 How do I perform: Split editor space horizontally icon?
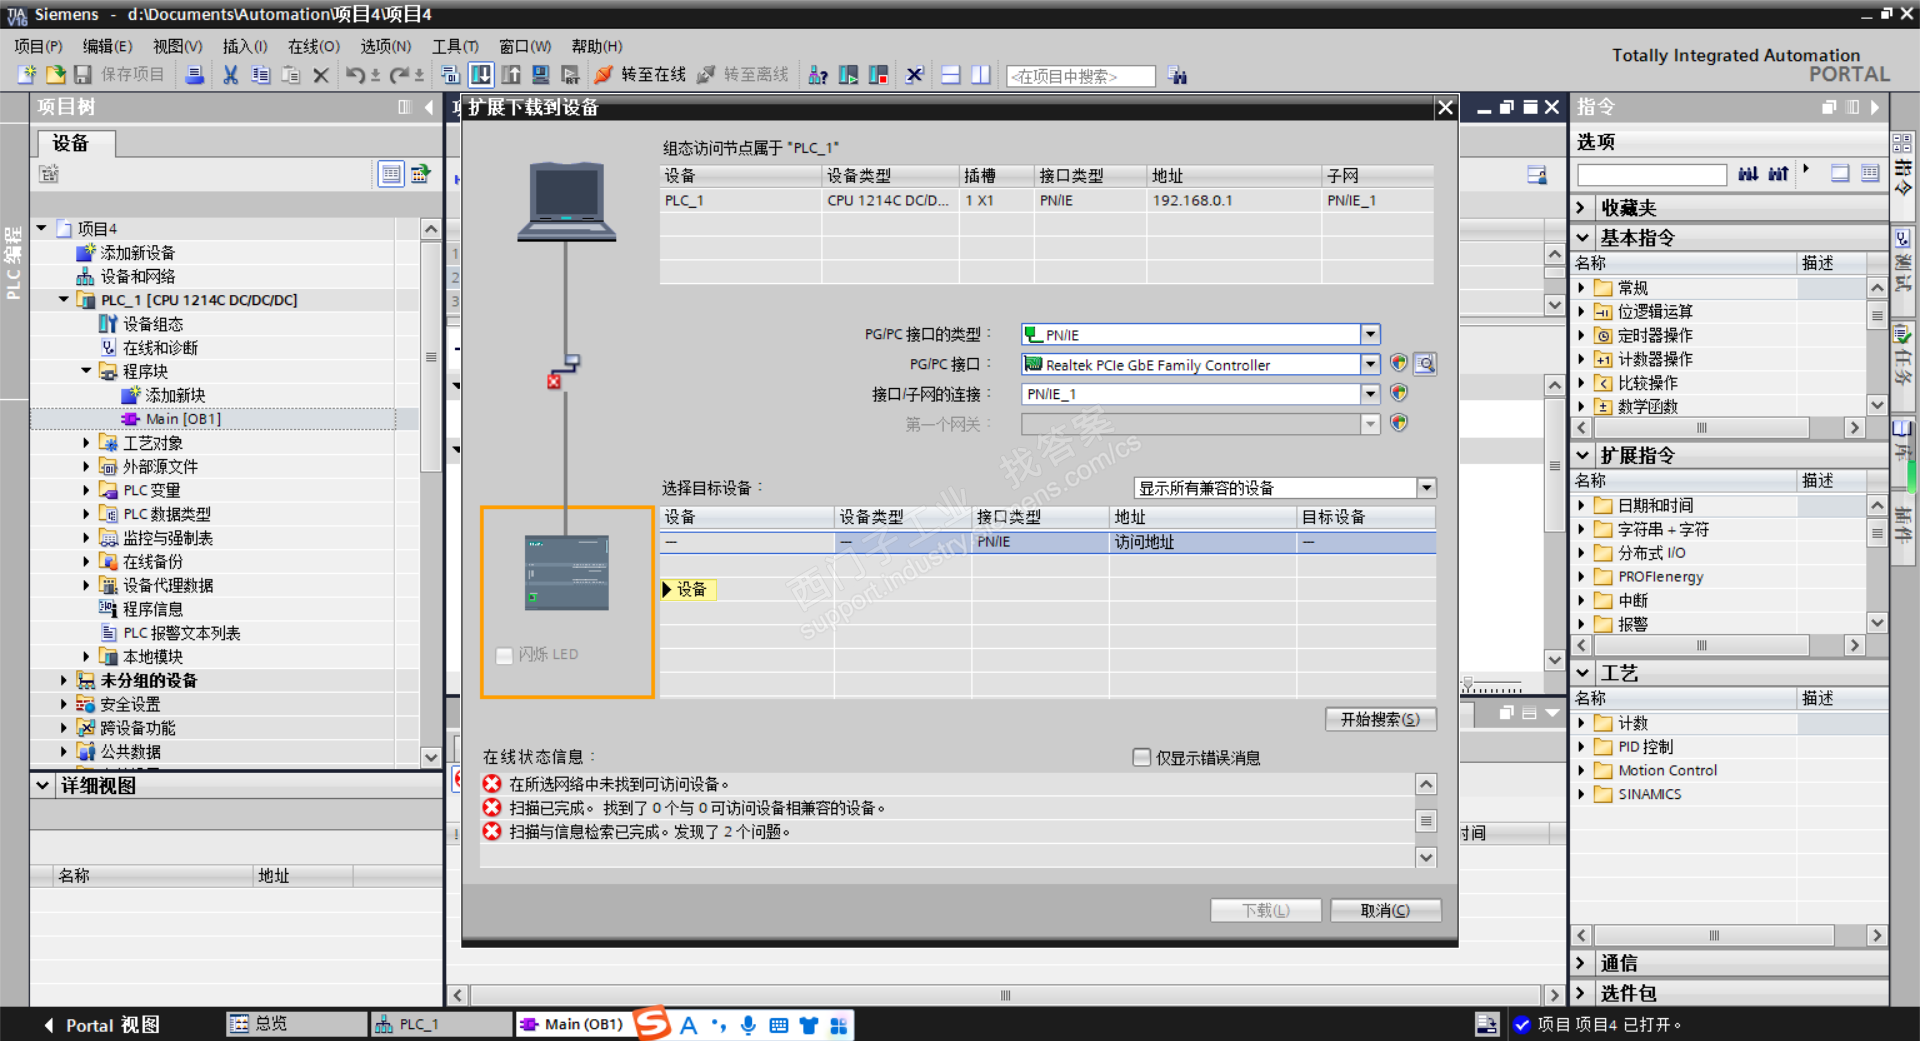[x=951, y=75]
